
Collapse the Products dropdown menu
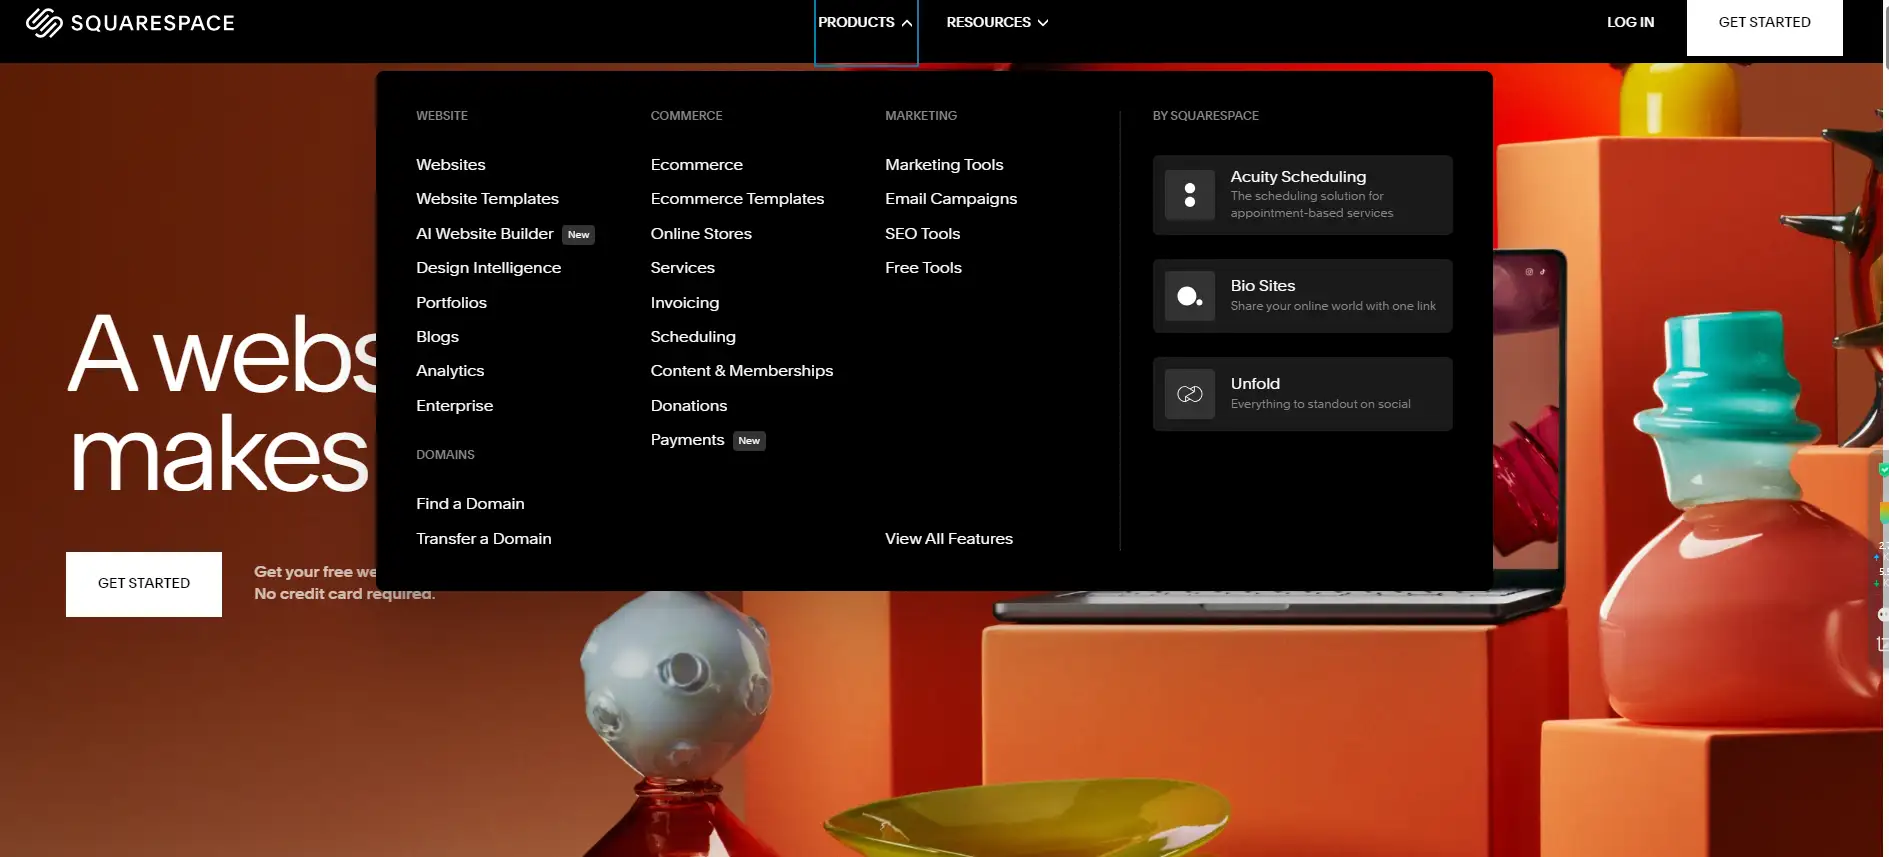865,22
